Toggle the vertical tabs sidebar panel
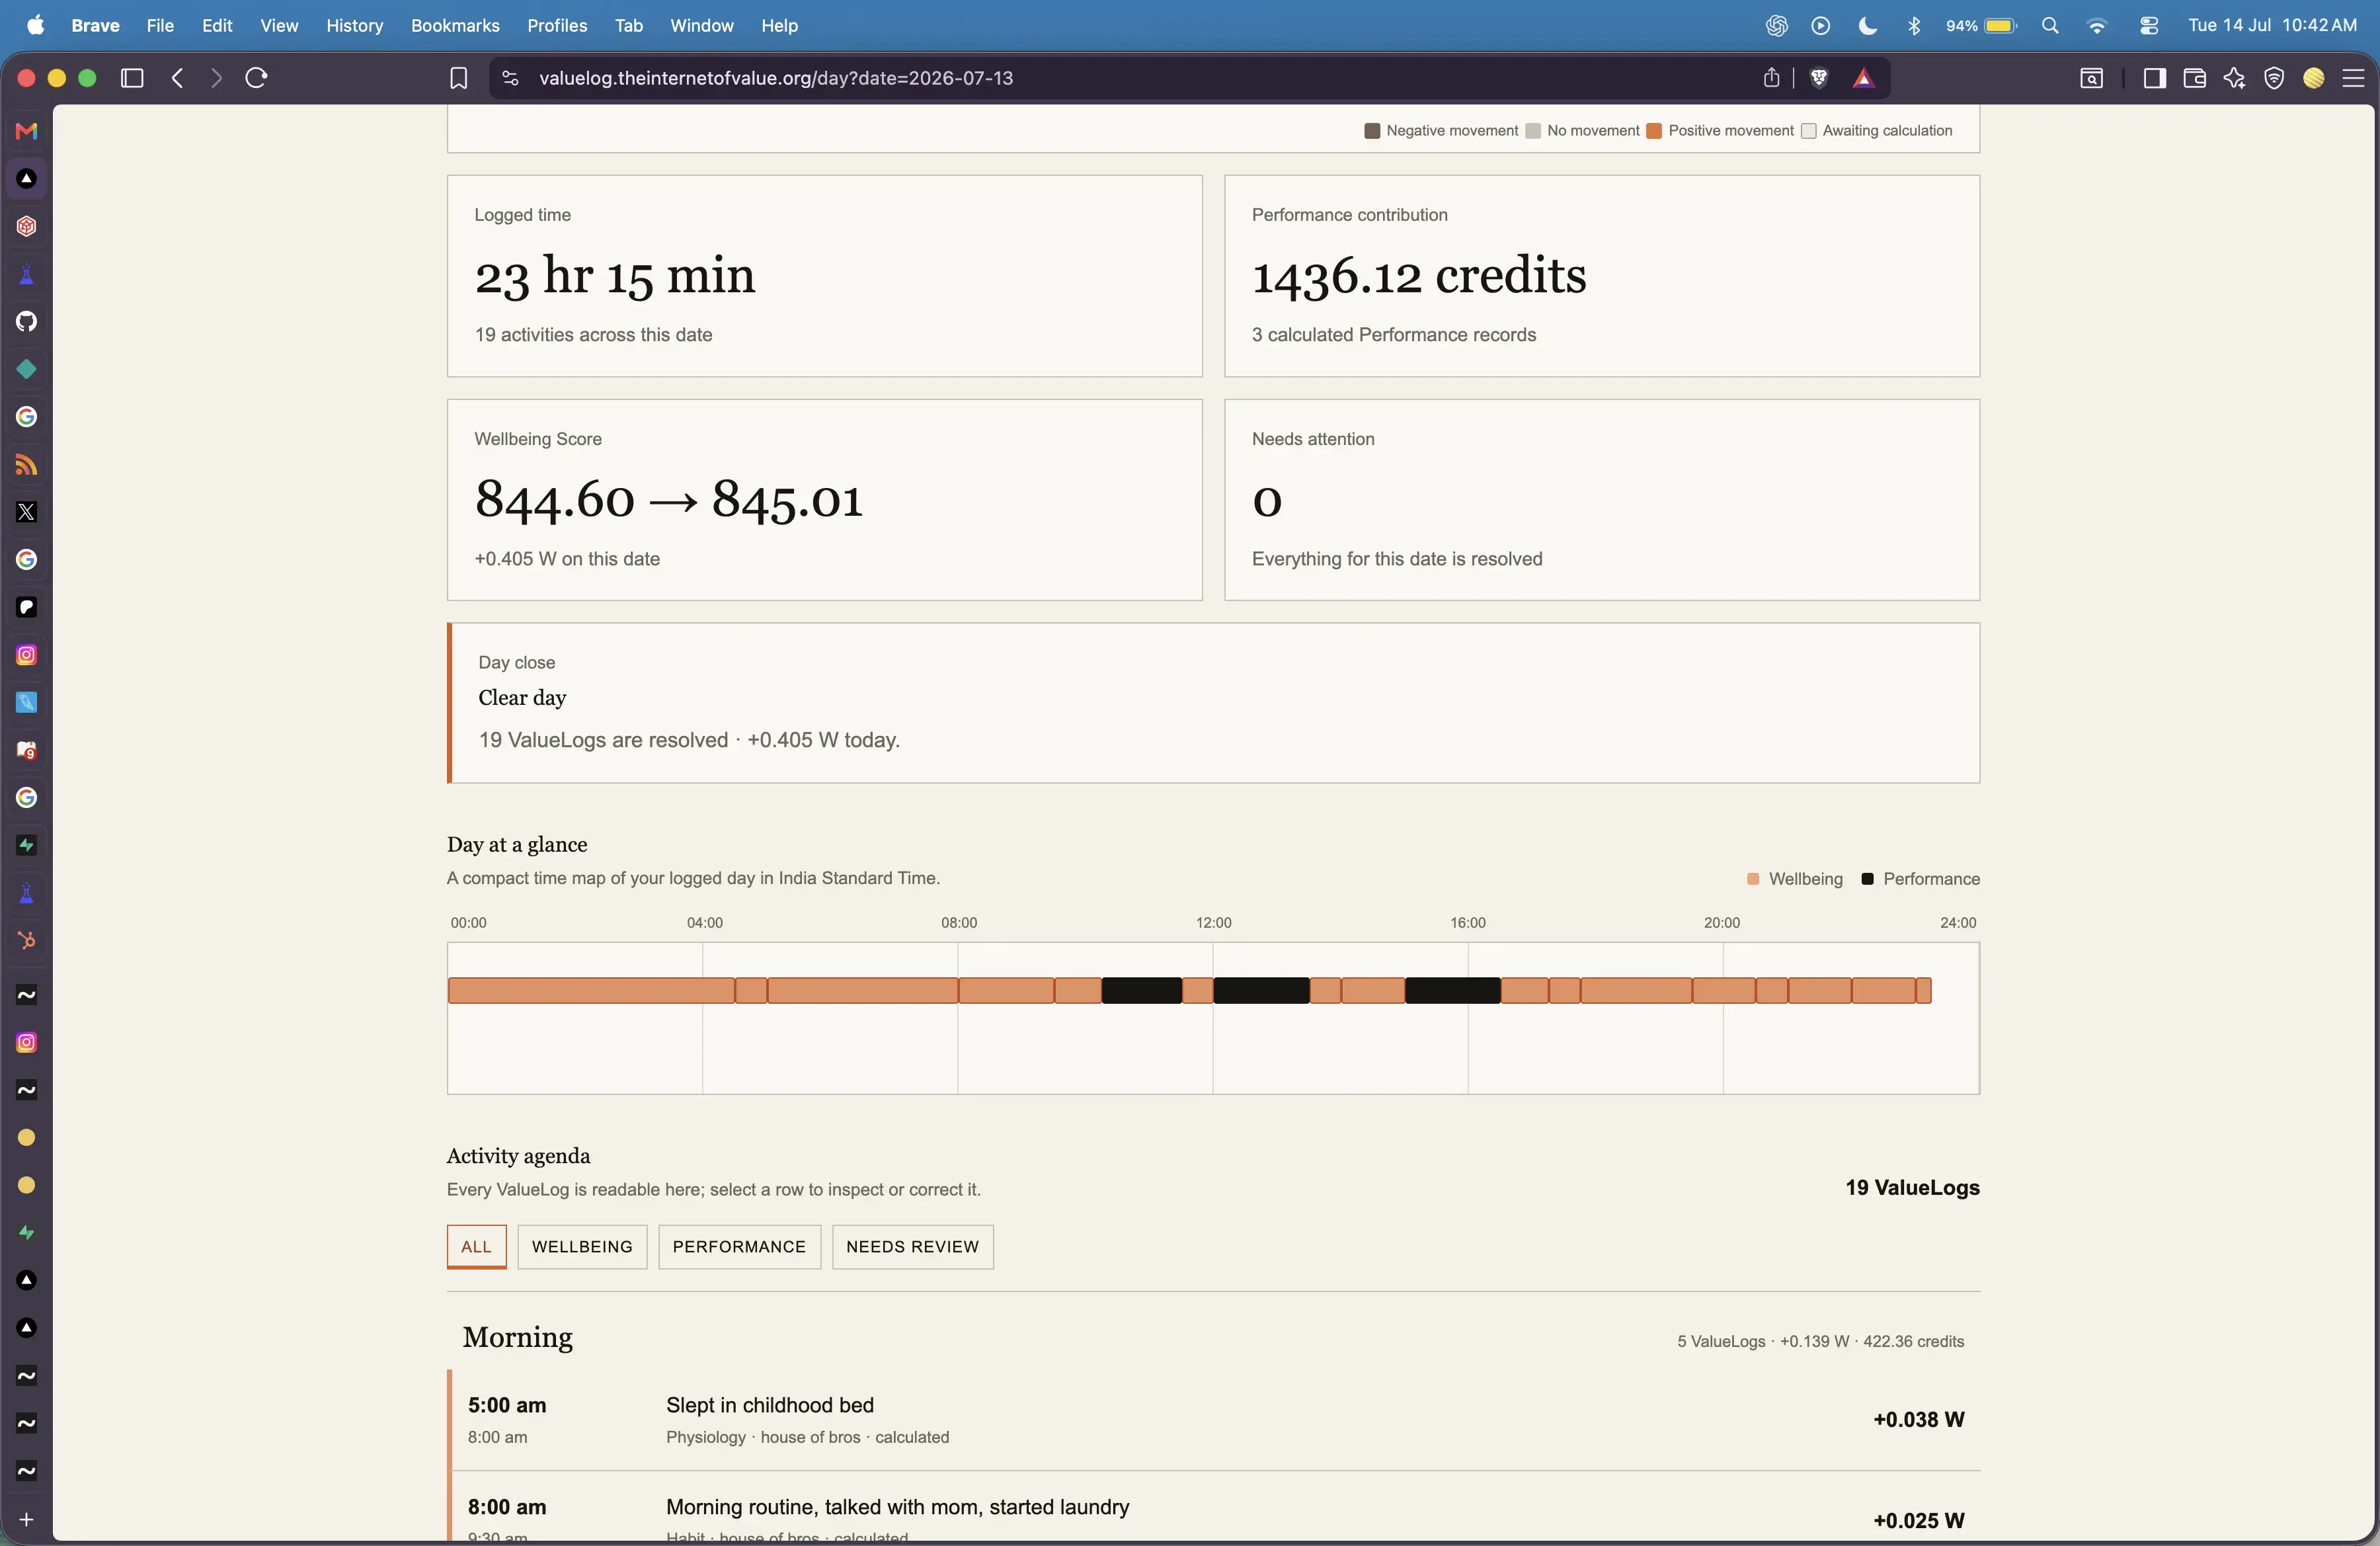 [132, 78]
